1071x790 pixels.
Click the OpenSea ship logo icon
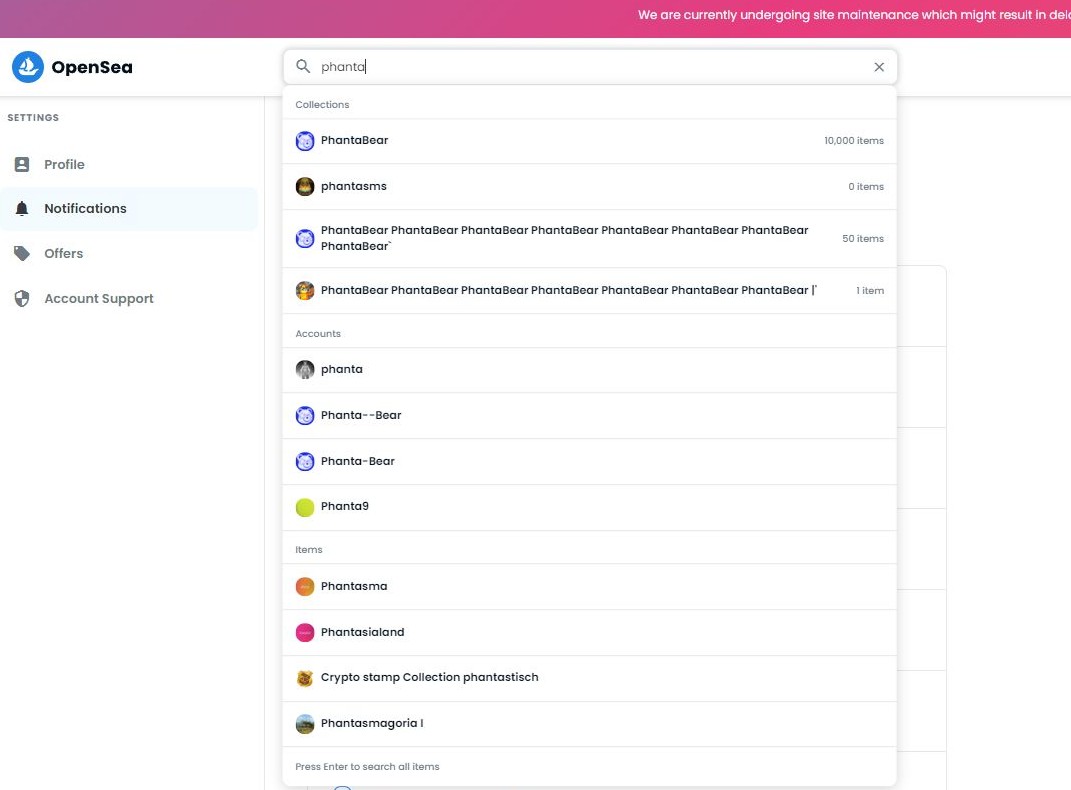coord(28,67)
